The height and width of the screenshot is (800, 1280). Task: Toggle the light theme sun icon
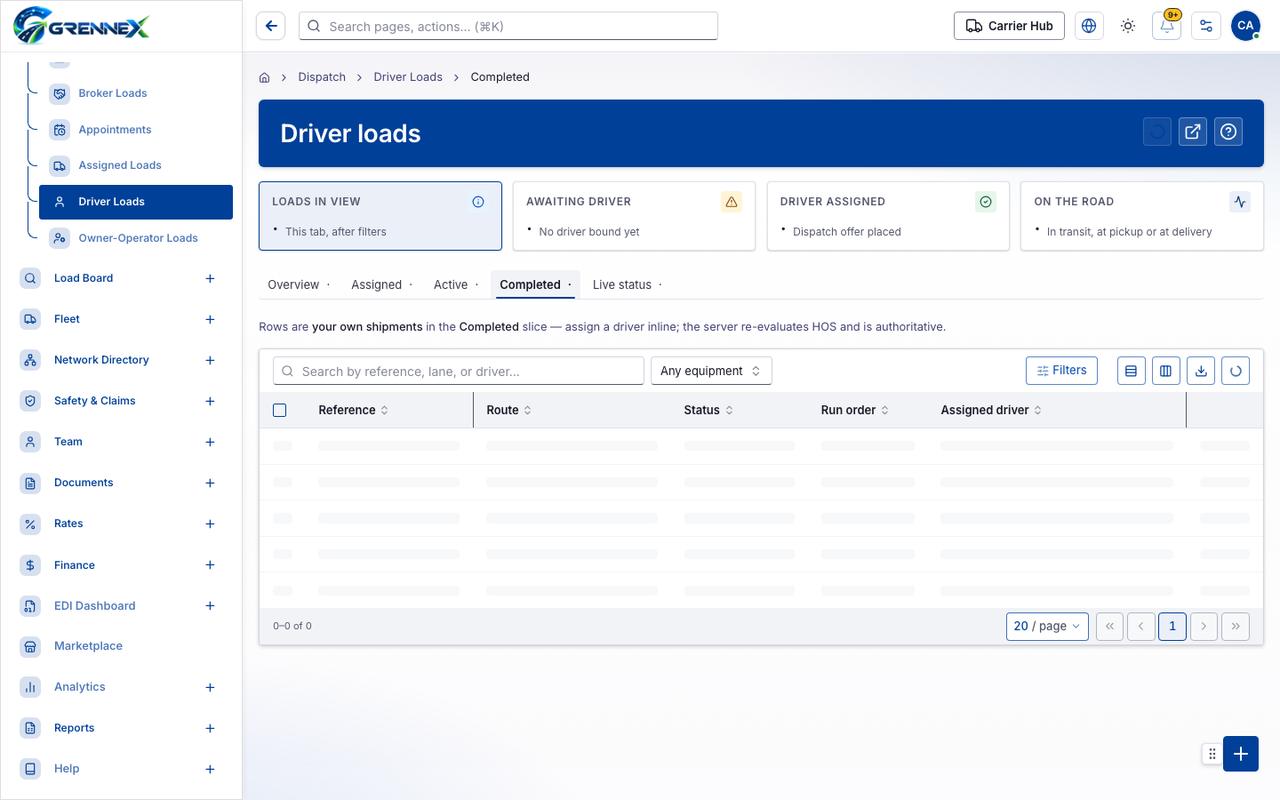click(x=1128, y=26)
